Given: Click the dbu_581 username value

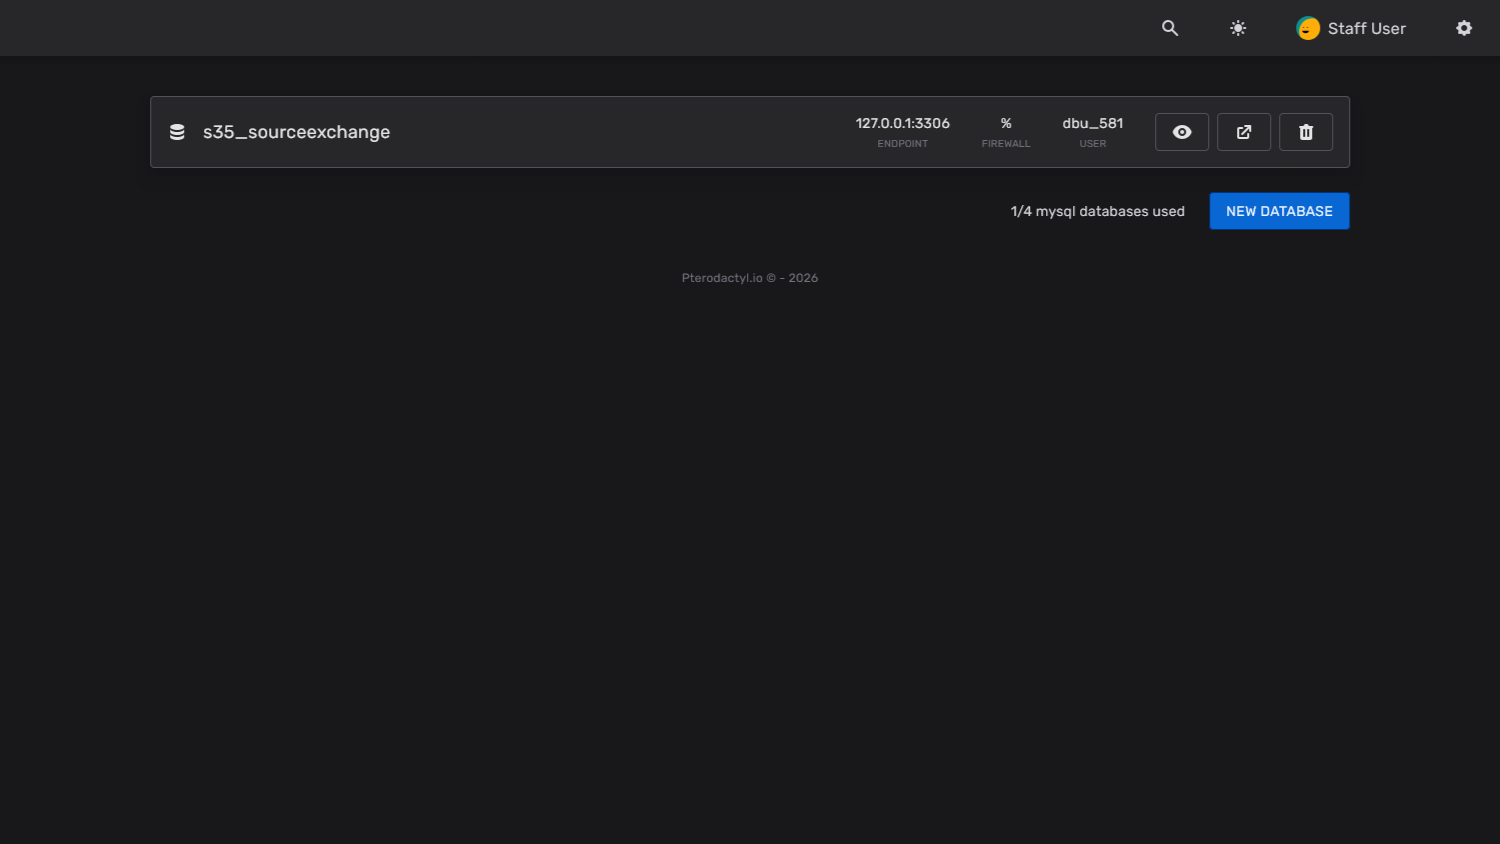Looking at the screenshot, I should (x=1092, y=123).
